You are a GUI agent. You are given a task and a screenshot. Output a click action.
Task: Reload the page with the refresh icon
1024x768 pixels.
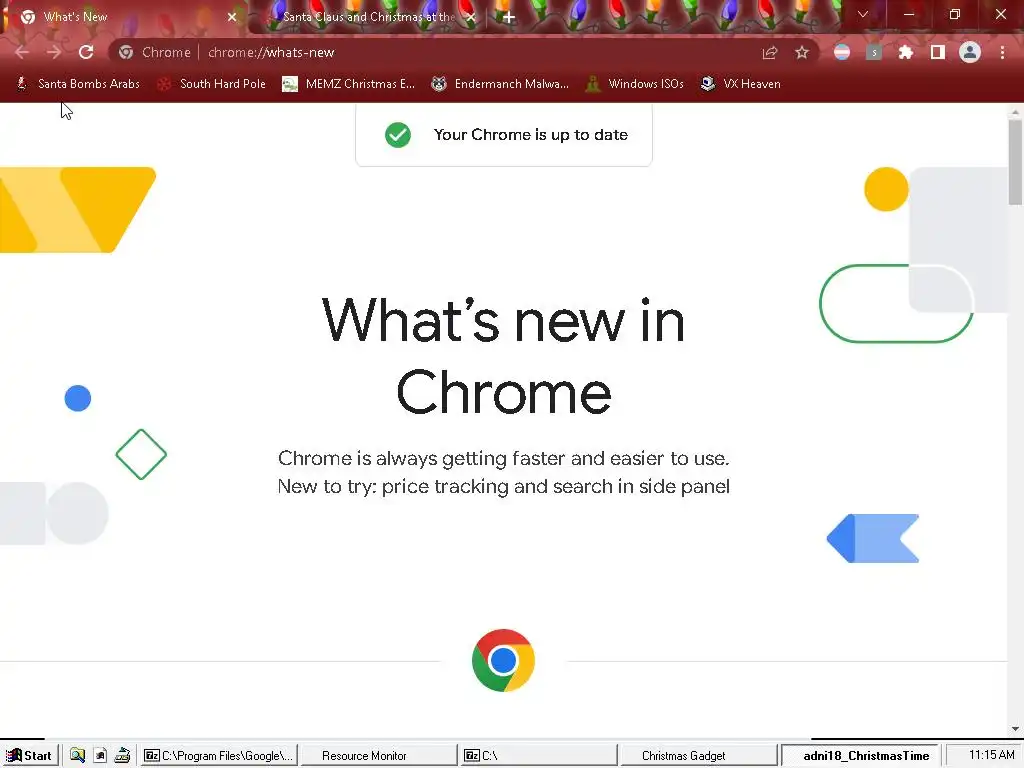86,52
